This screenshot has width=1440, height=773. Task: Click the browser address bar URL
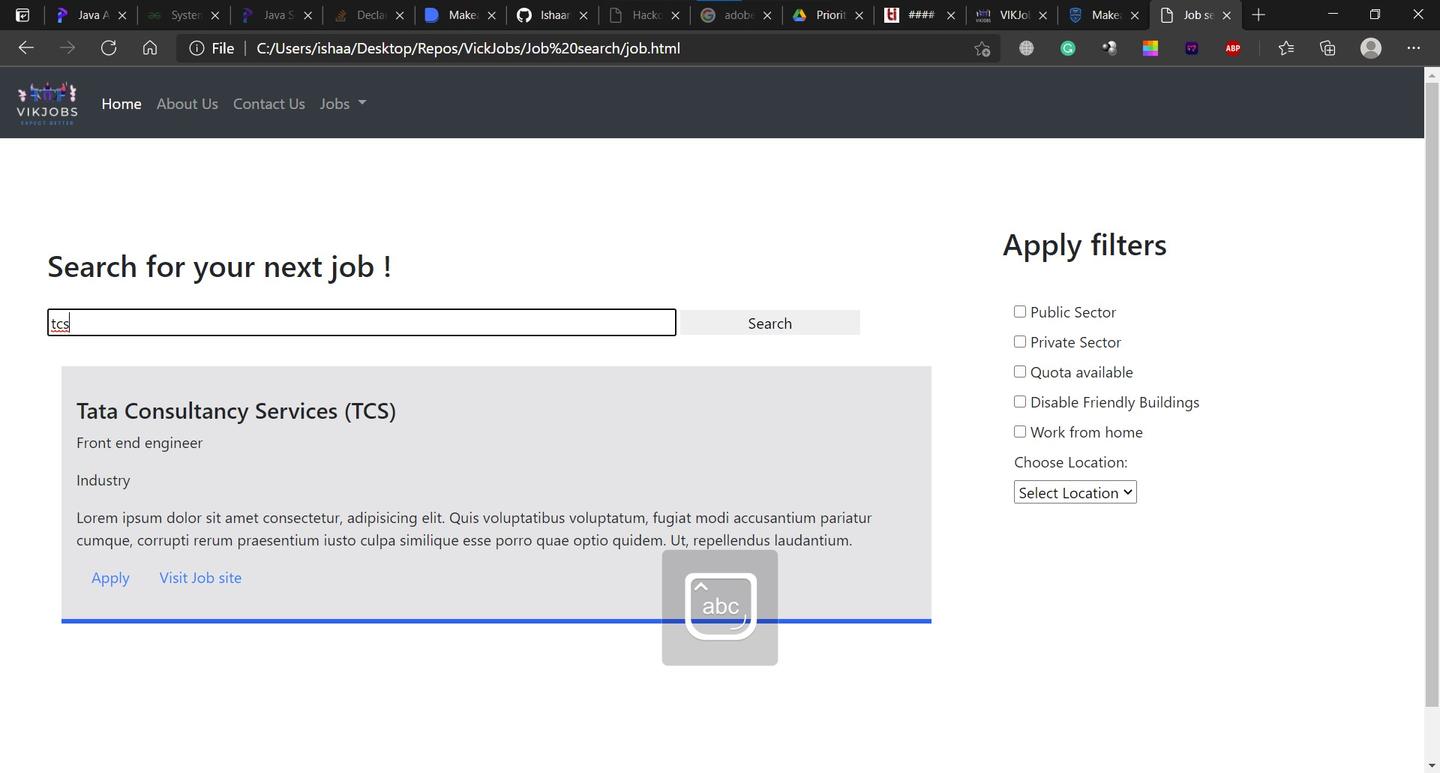click(x=468, y=48)
